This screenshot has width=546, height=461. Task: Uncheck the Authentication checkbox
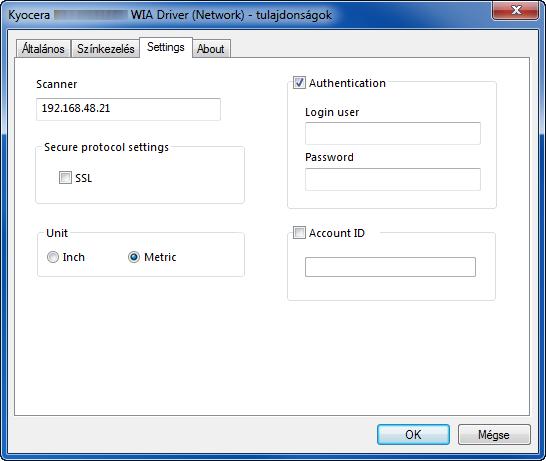click(299, 83)
